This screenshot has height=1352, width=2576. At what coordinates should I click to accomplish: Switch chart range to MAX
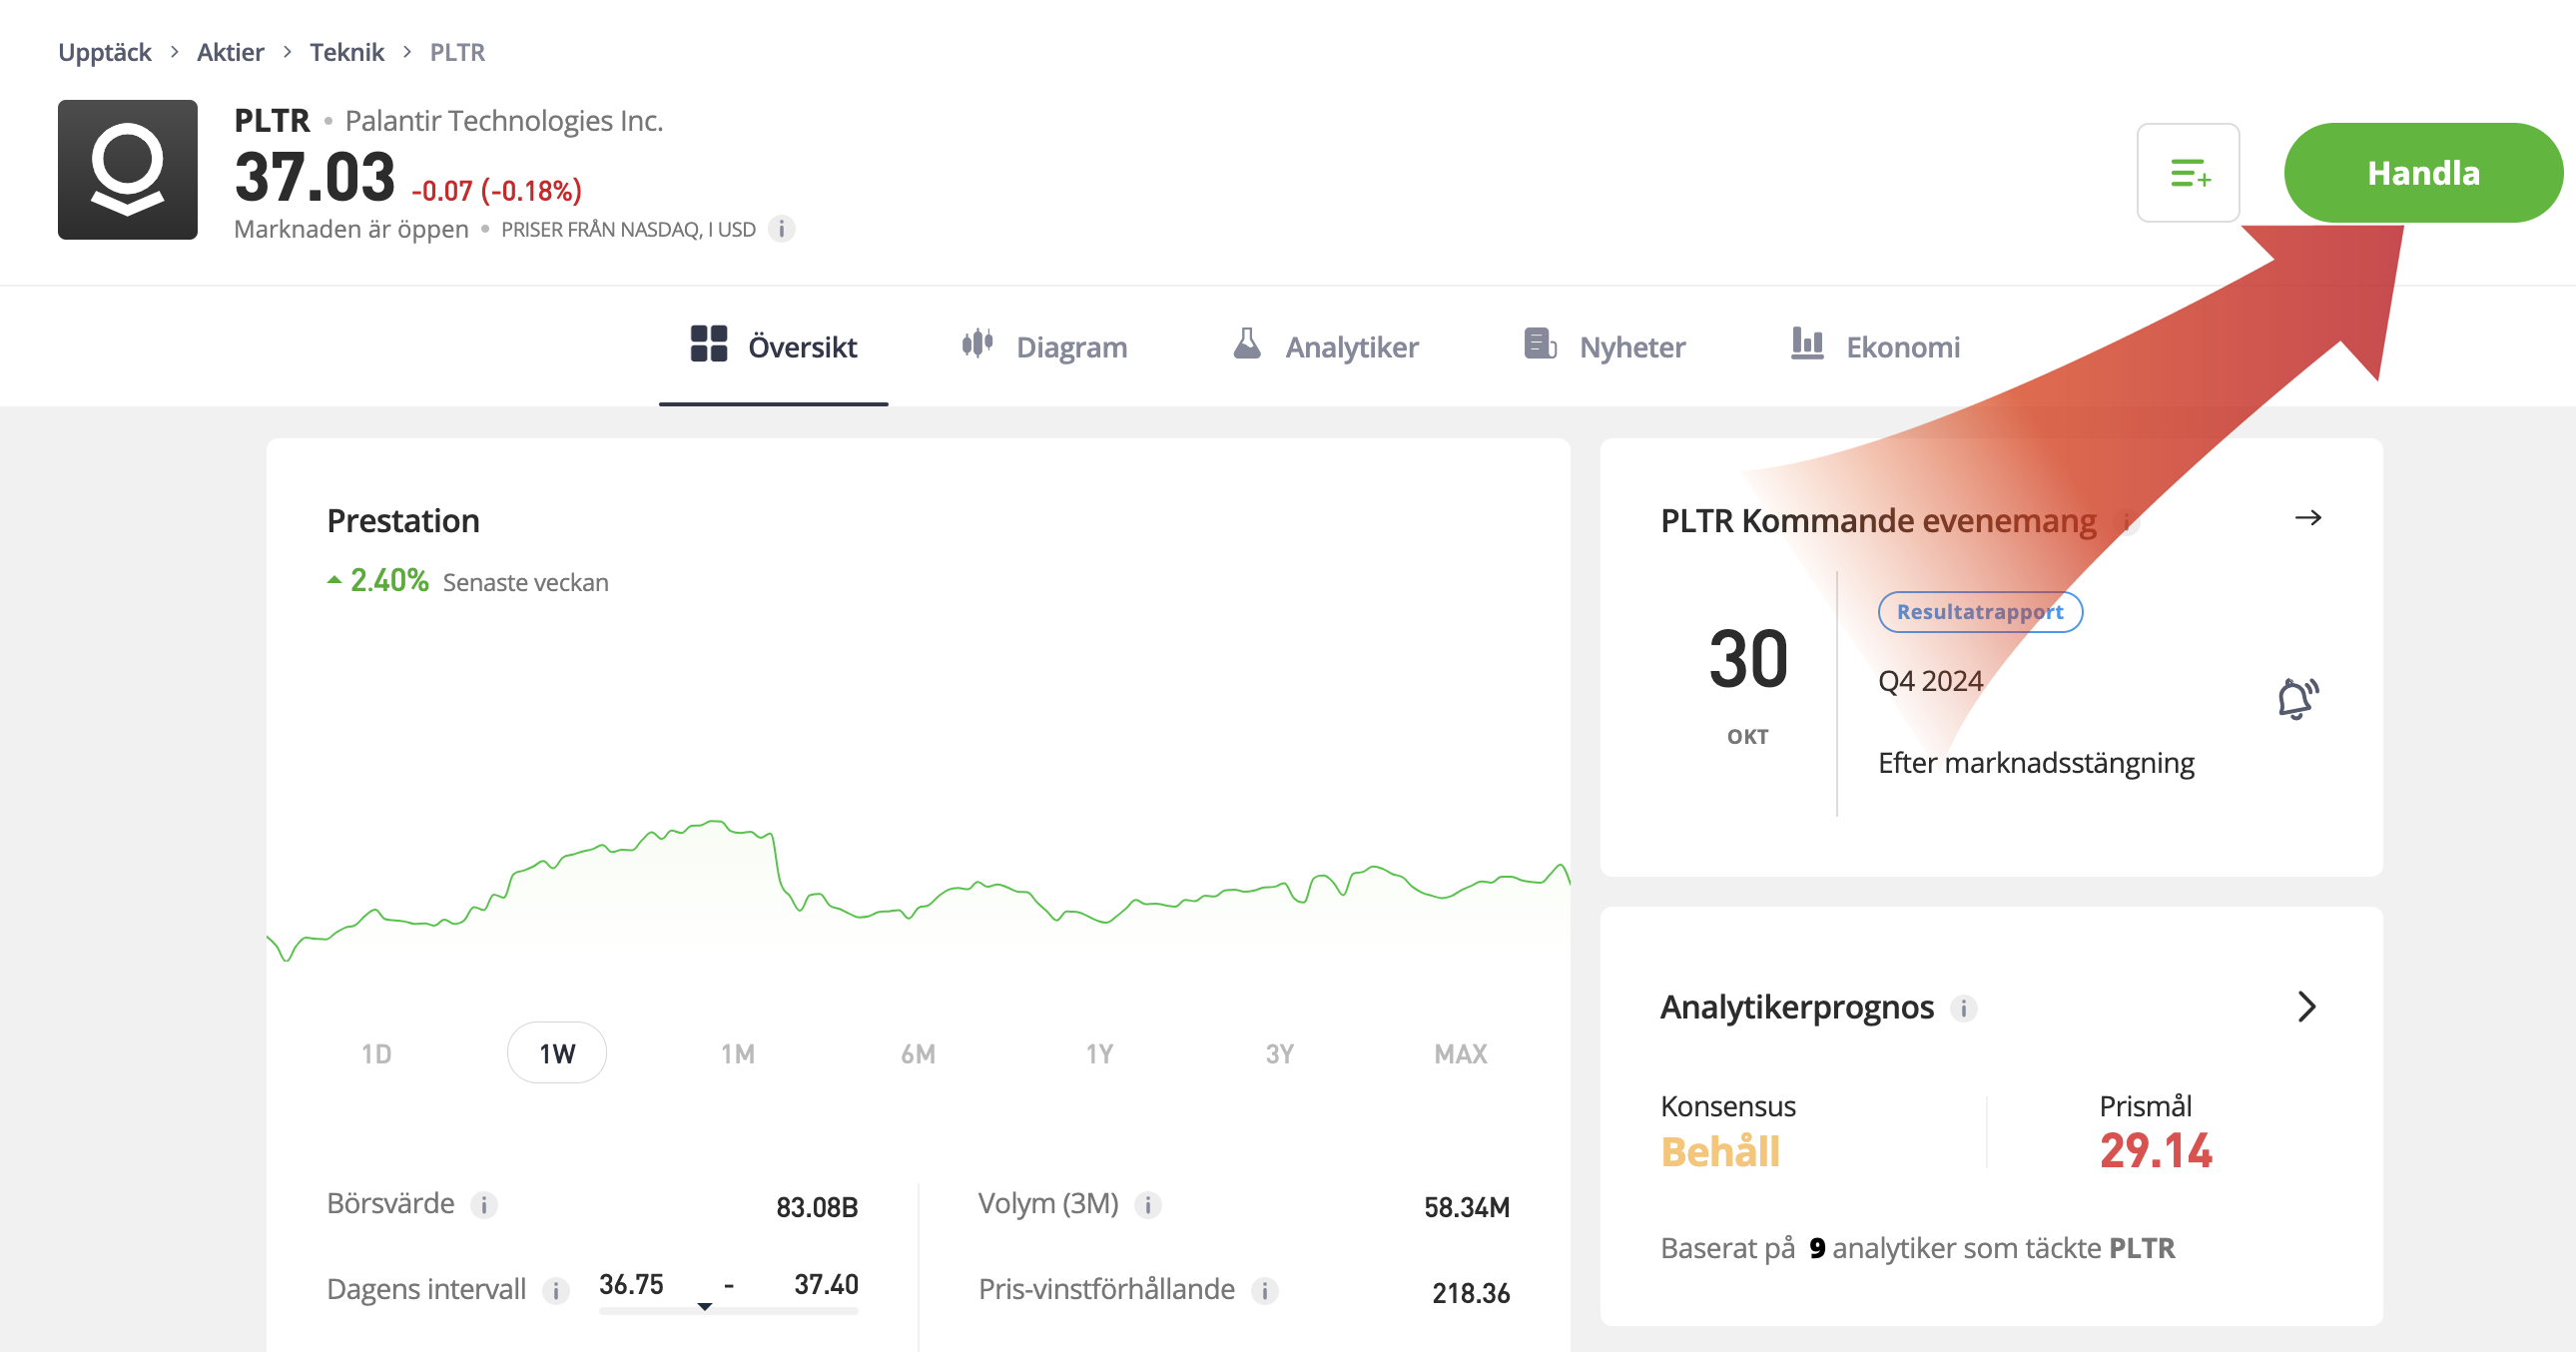1460,1053
